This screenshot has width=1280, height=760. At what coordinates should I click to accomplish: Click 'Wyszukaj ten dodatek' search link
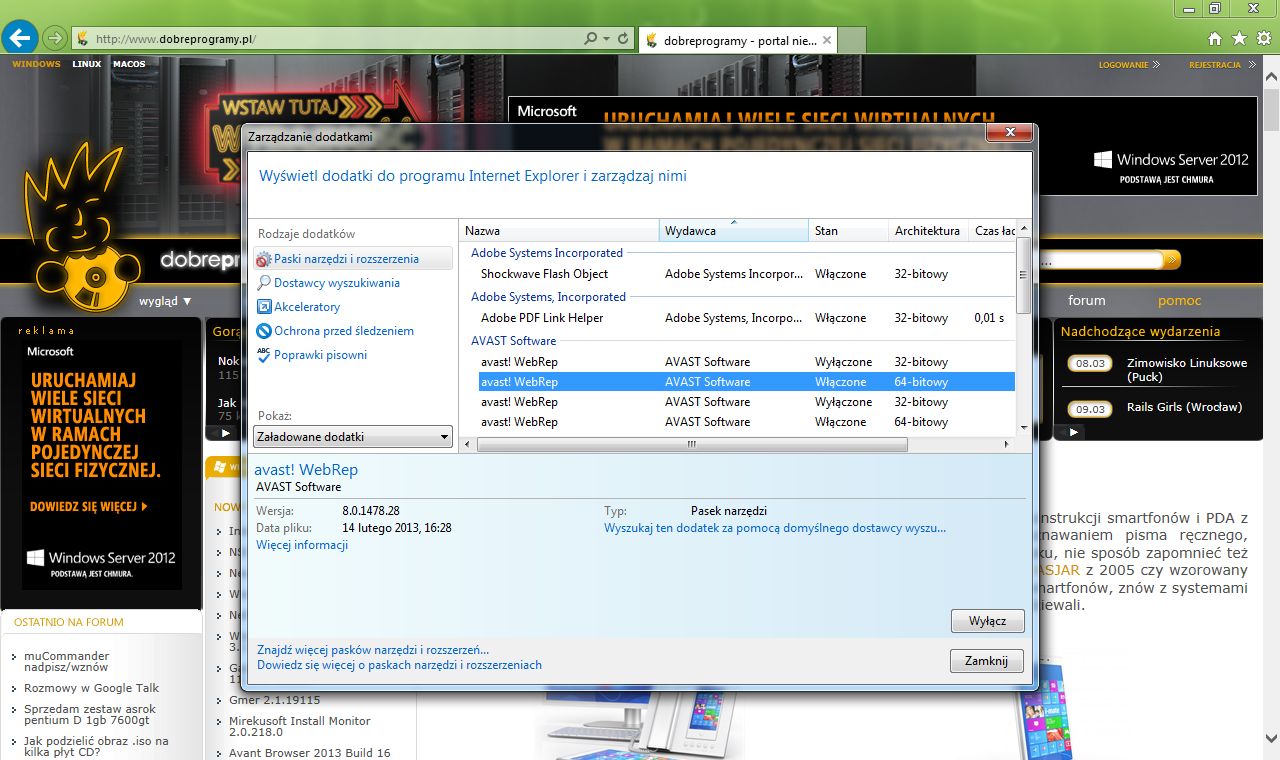pos(775,528)
